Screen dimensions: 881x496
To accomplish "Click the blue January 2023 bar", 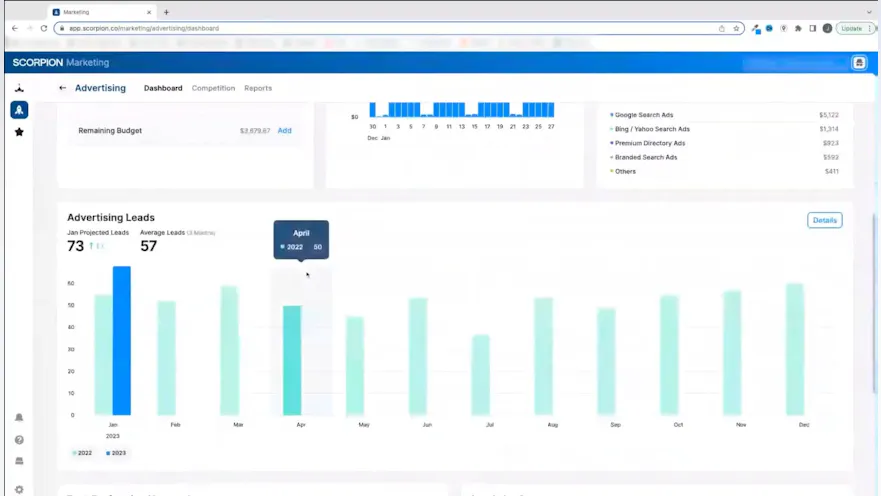I will coord(121,340).
